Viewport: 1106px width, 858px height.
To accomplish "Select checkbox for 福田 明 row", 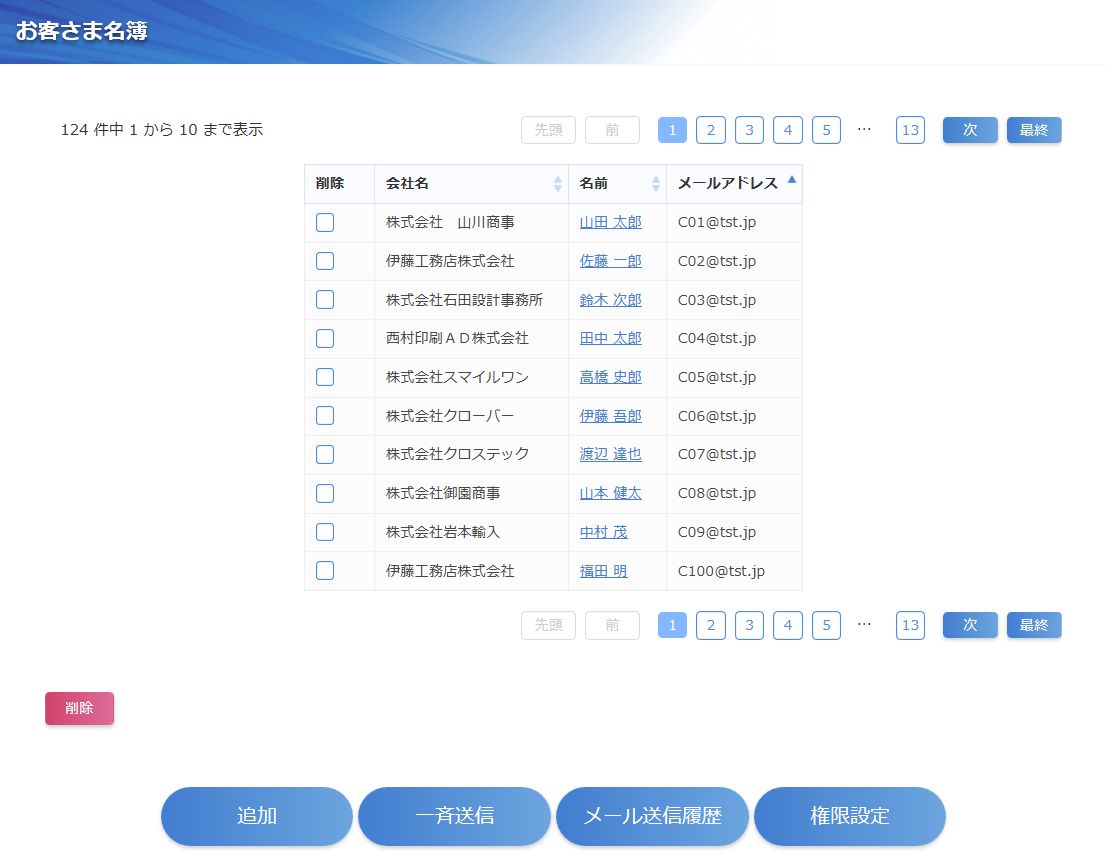I will click(x=325, y=571).
